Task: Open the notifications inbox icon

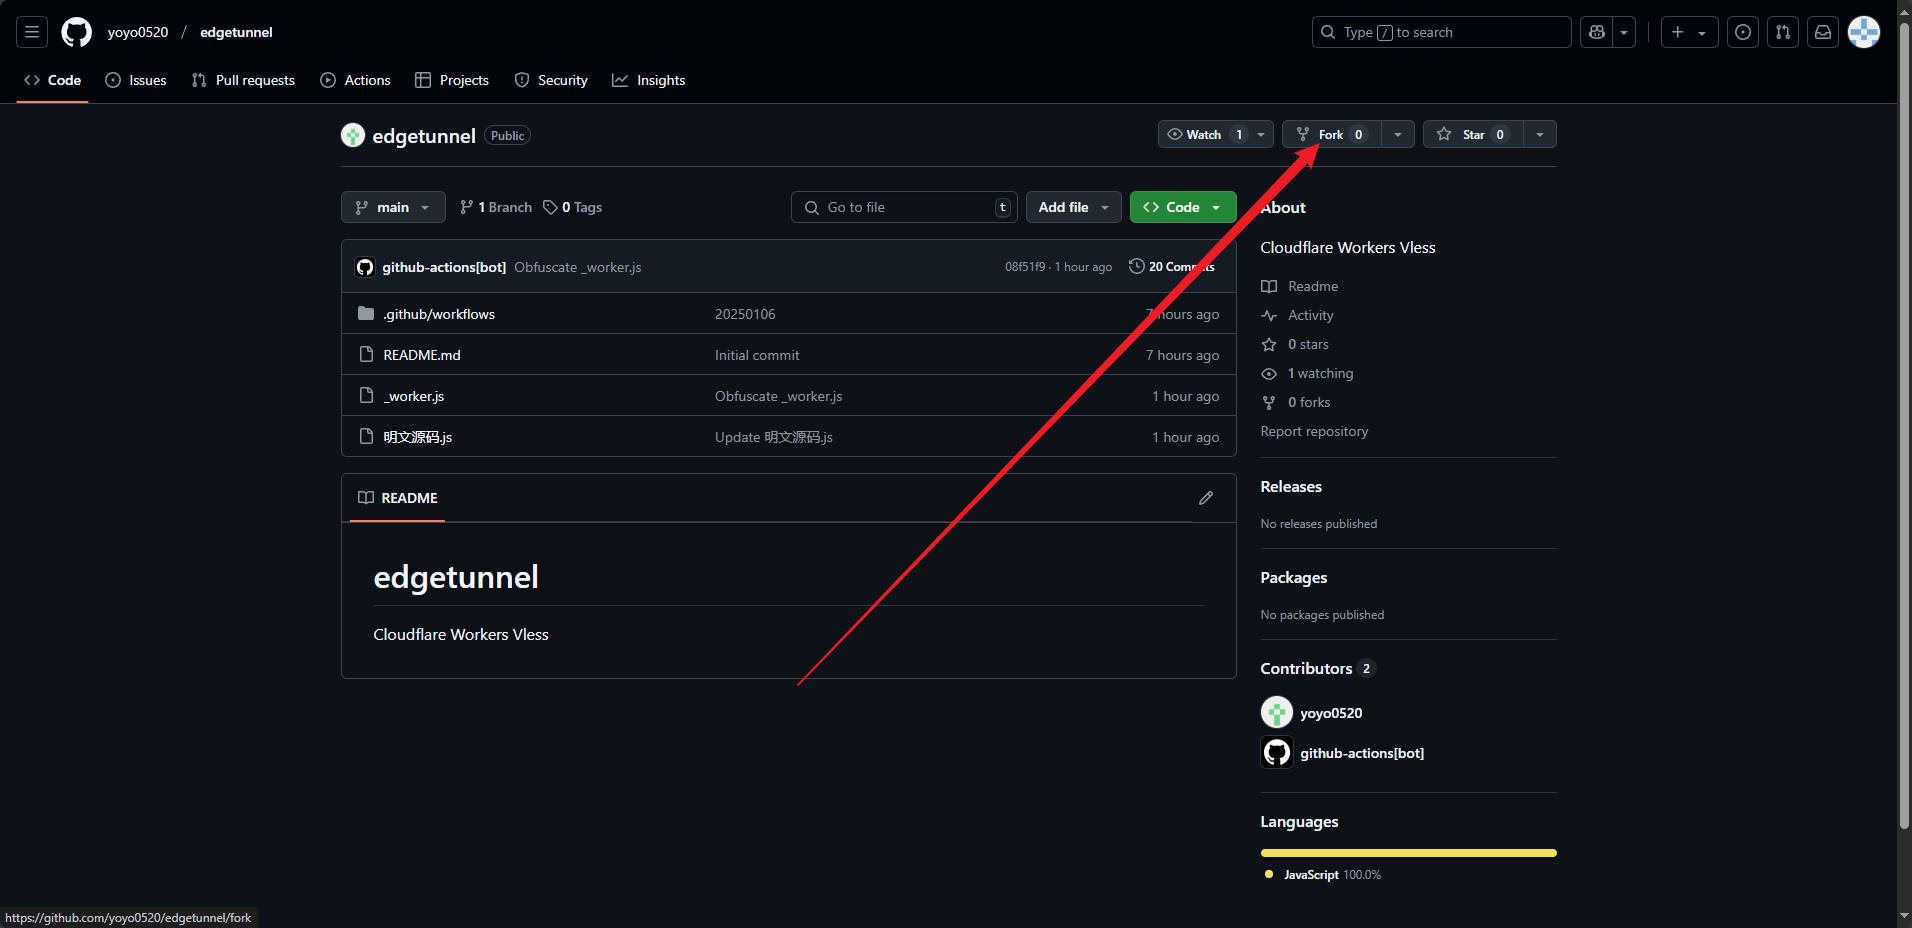Action: (x=1823, y=32)
